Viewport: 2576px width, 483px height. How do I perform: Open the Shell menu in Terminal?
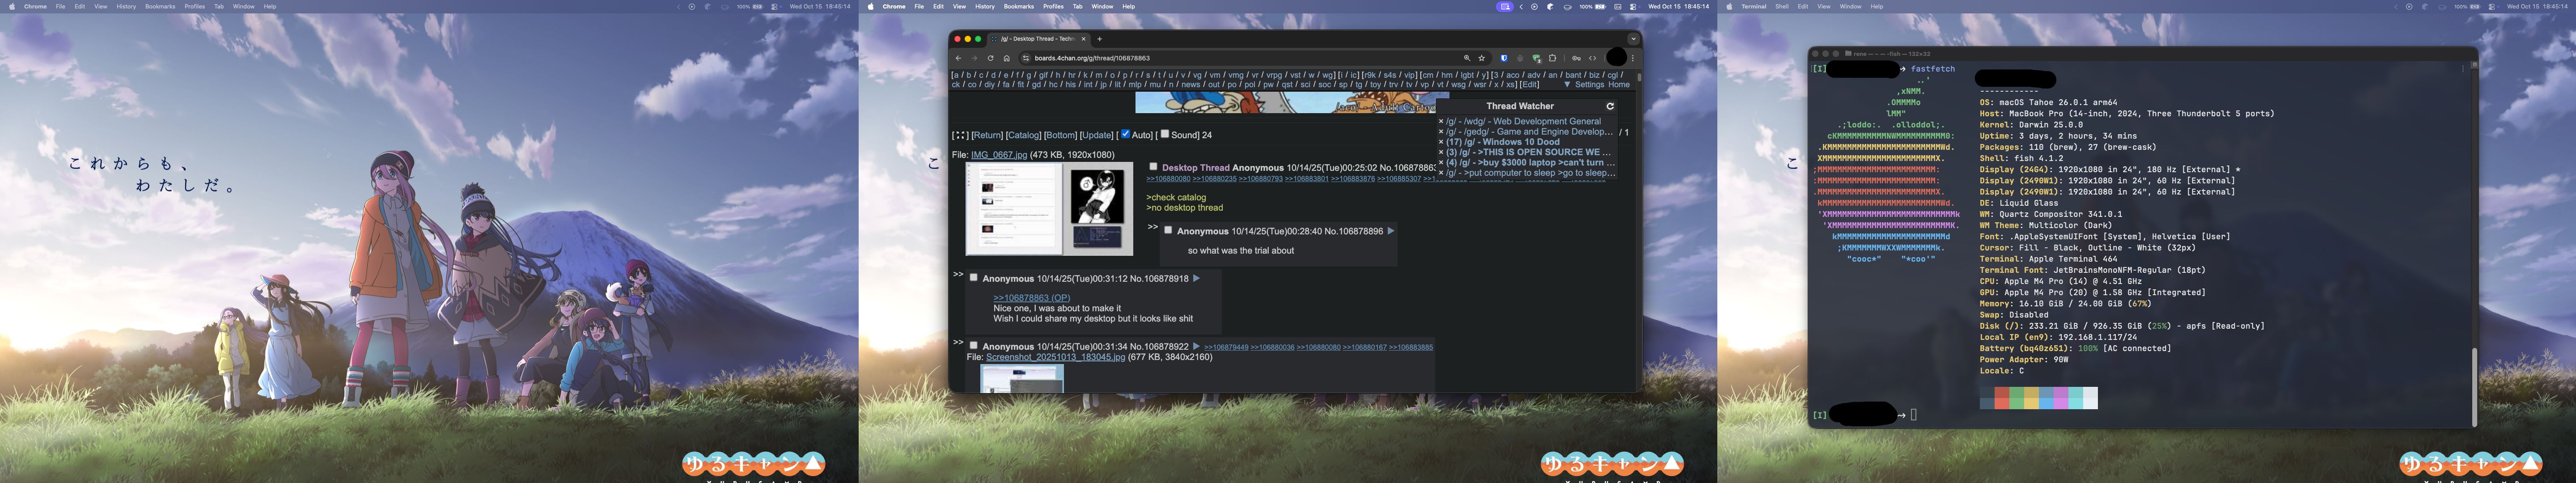coord(1782,6)
